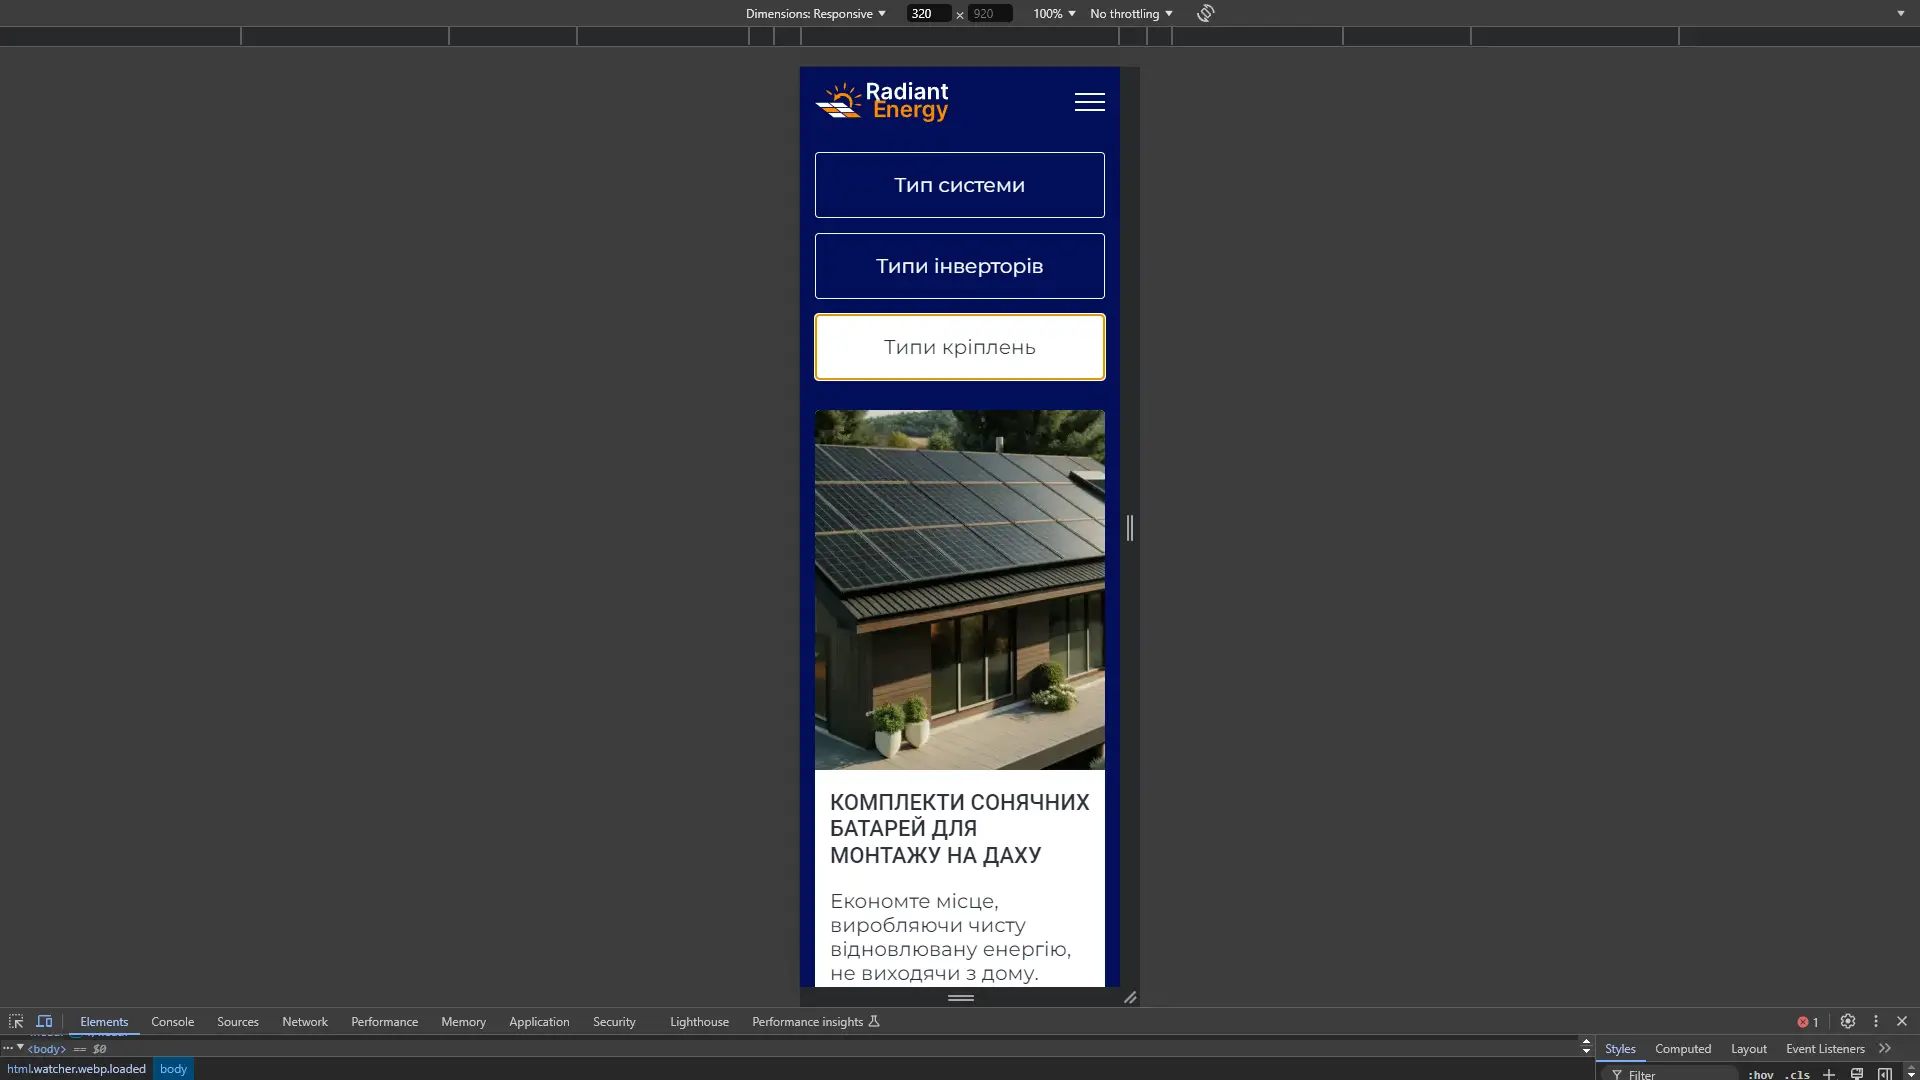Drag the viewport width slider to resize
1920x1080 pixels.
pos(1130,526)
